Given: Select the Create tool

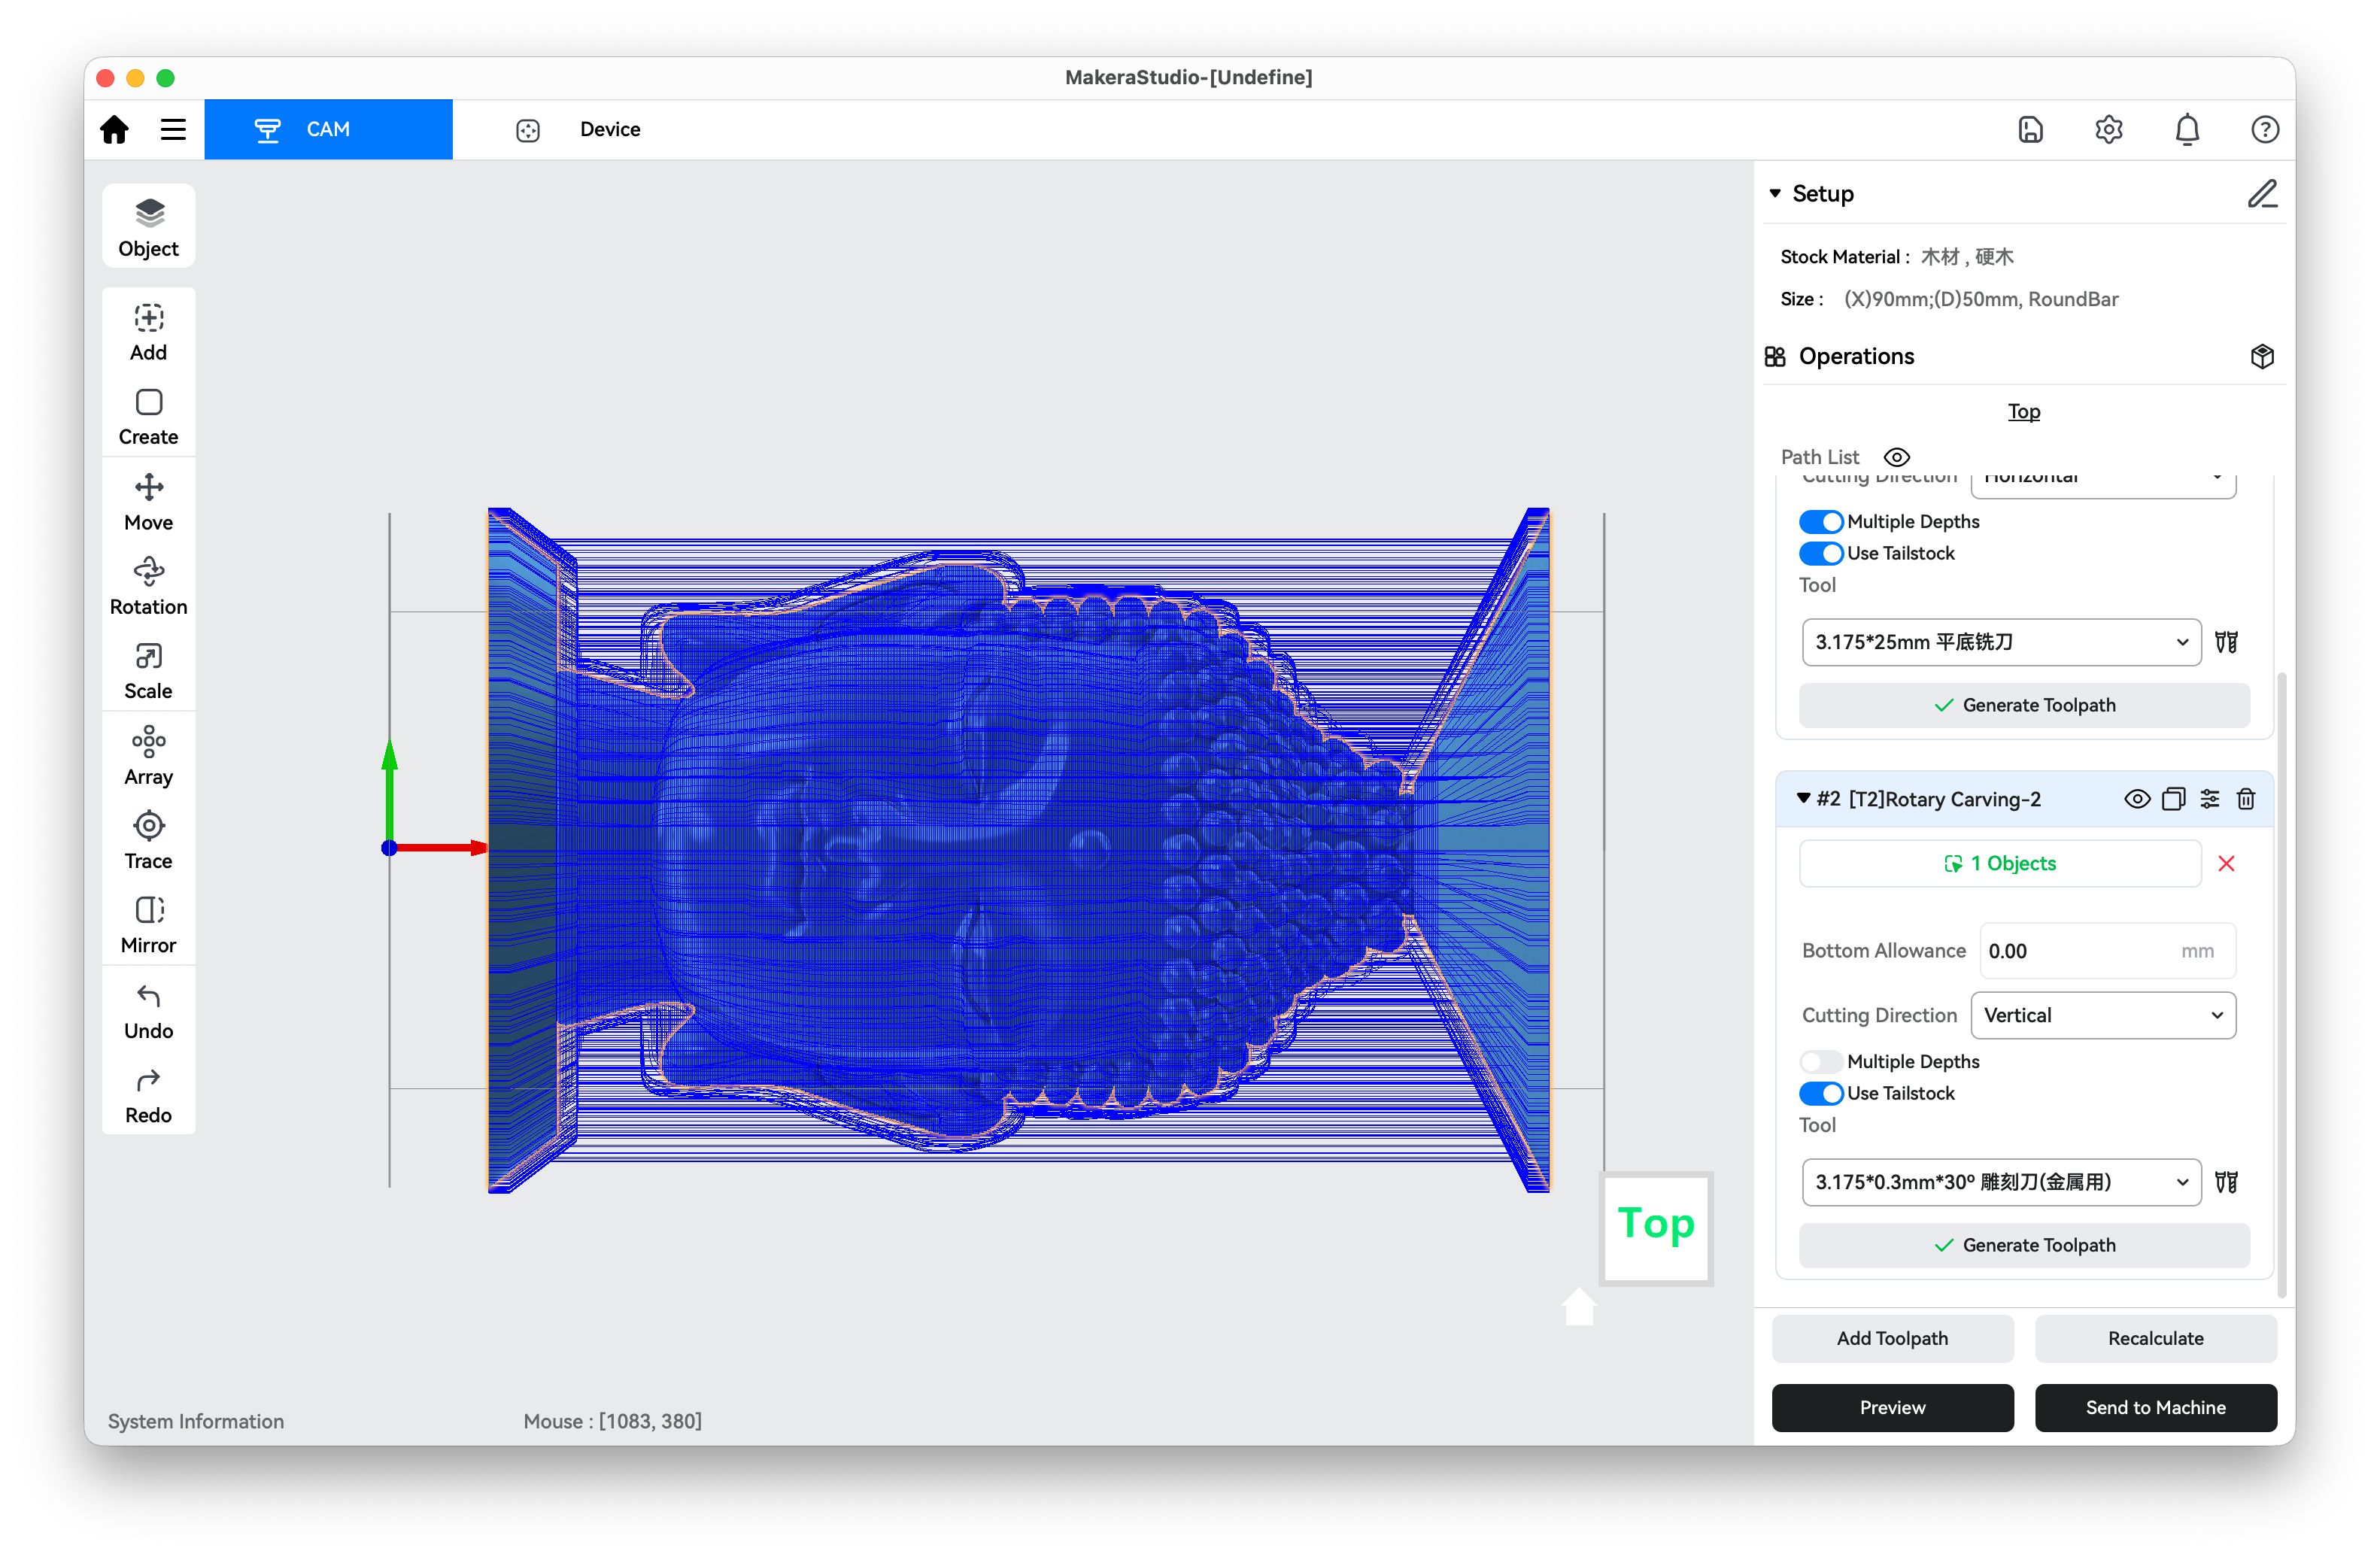Looking at the screenshot, I should 149,417.
